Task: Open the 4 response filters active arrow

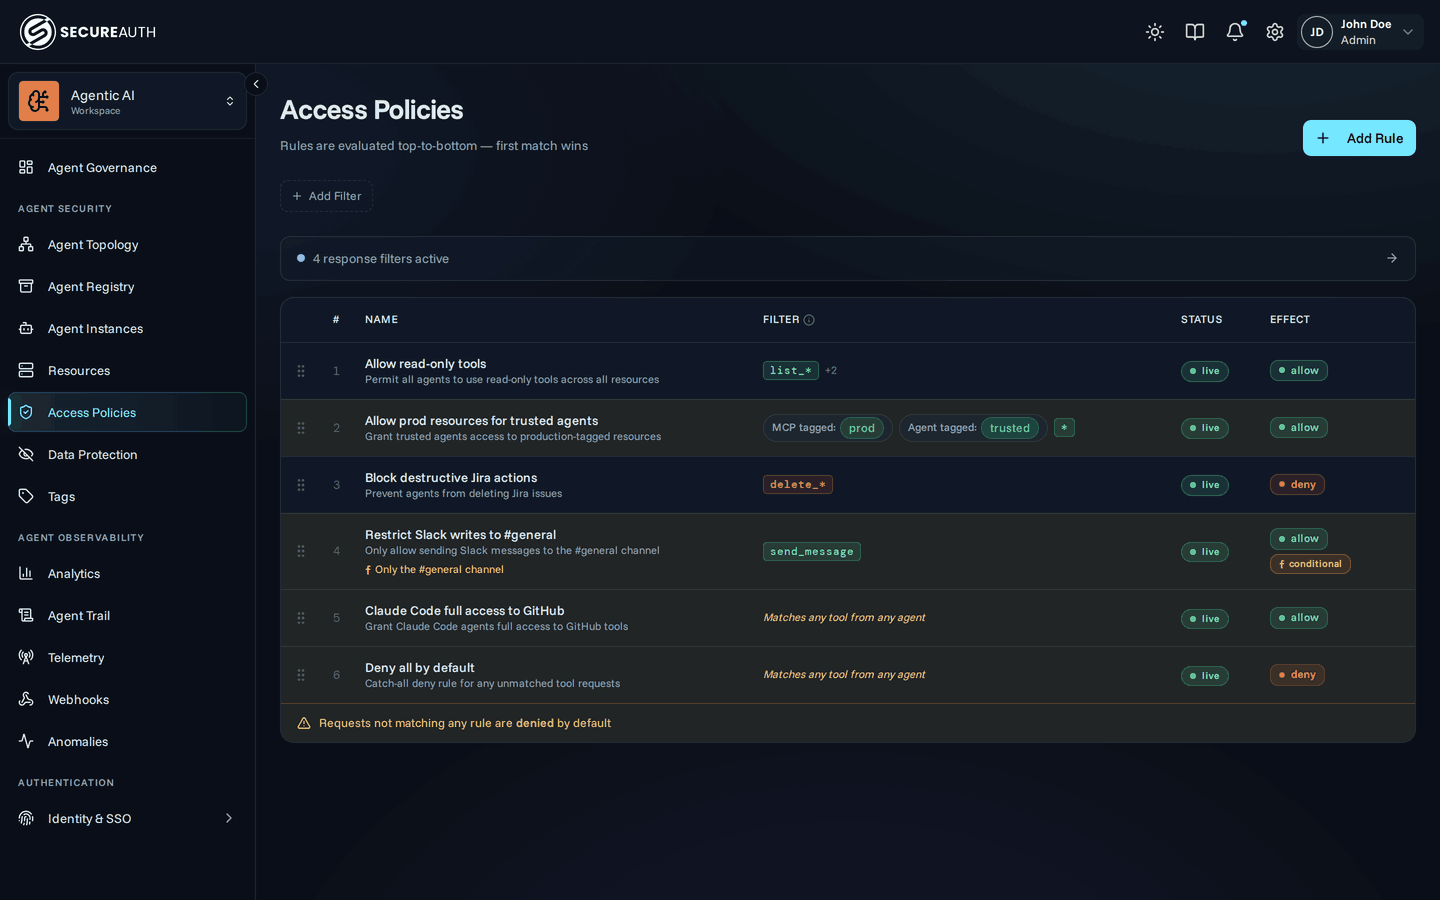Action: point(1392,258)
